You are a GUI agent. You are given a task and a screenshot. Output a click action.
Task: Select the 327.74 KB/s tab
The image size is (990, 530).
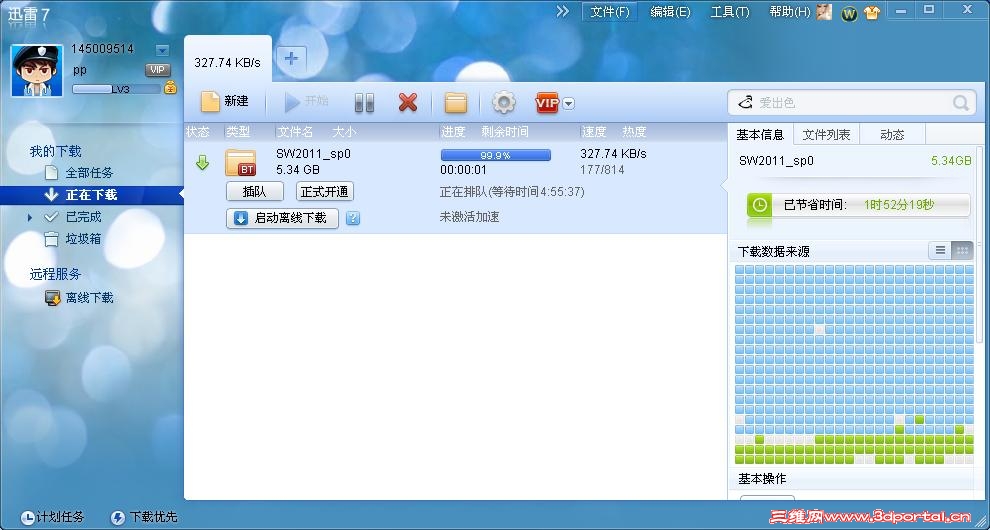[x=227, y=63]
